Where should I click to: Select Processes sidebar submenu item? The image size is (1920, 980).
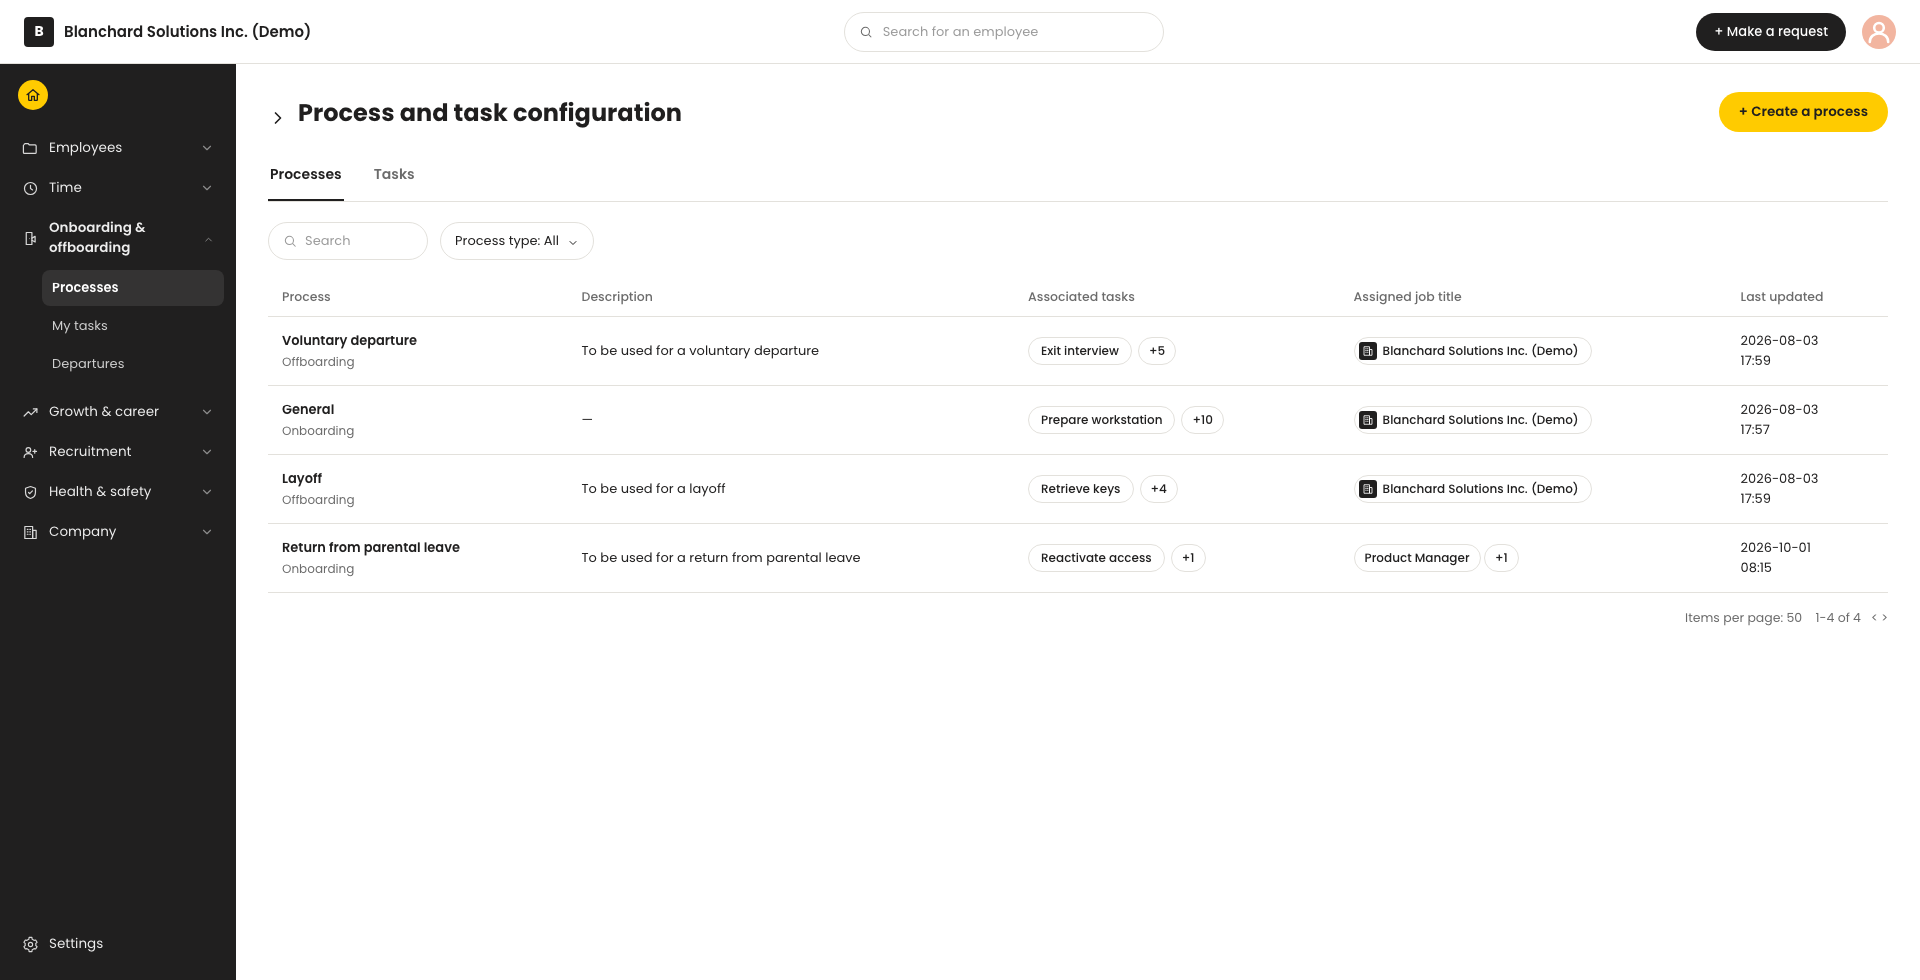point(133,288)
